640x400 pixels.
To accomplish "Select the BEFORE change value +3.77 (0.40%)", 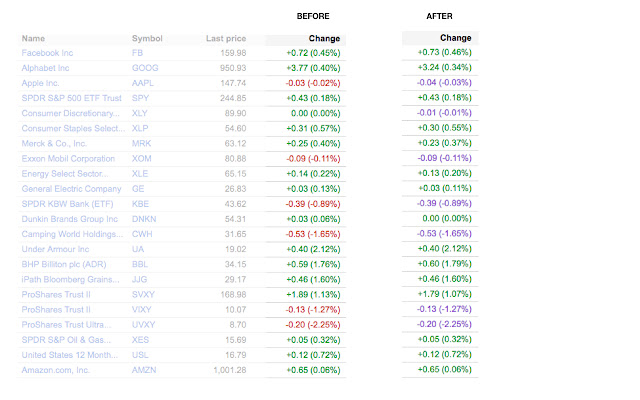I will pyautogui.click(x=313, y=68).
